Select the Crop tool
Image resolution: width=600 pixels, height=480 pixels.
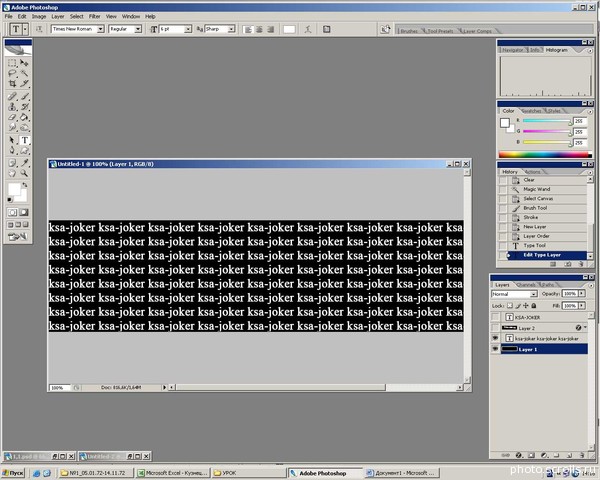click(12, 83)
